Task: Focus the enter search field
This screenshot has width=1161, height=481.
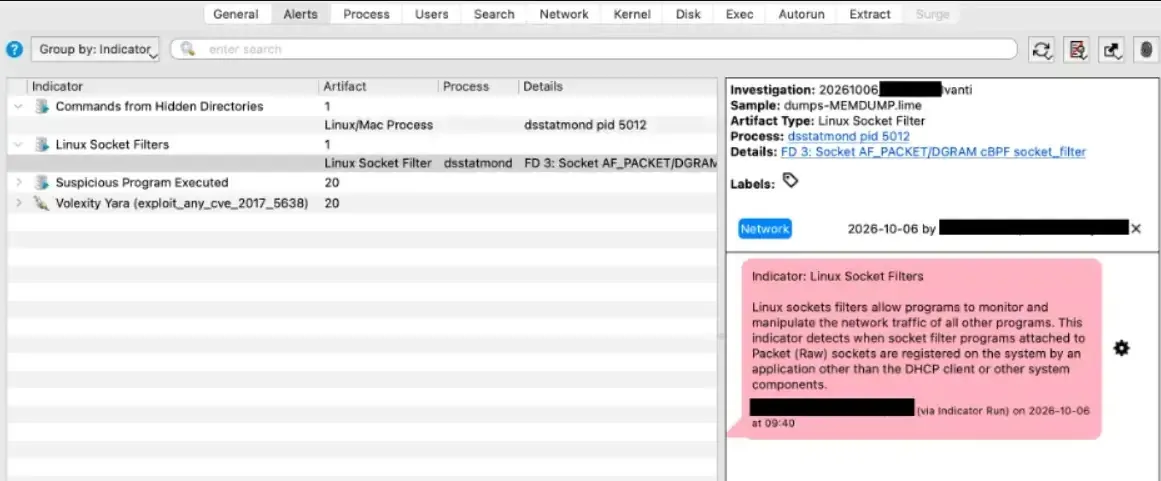Action: (594, 50)
